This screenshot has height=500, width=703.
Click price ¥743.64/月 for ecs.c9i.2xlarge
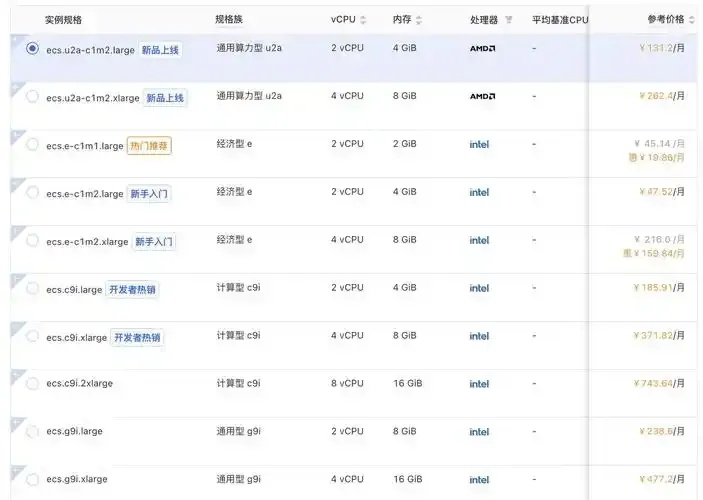coord(659,383)
